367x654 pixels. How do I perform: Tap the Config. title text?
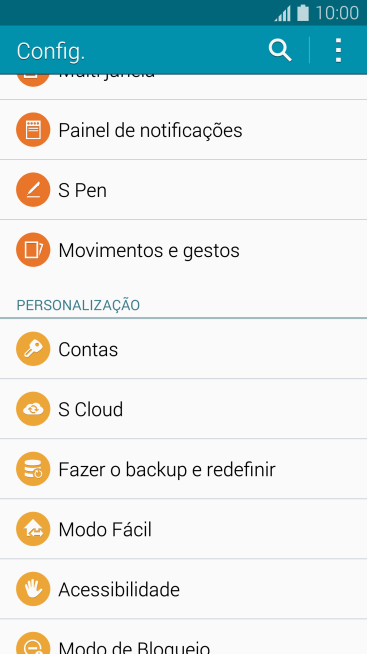point(50,52)
